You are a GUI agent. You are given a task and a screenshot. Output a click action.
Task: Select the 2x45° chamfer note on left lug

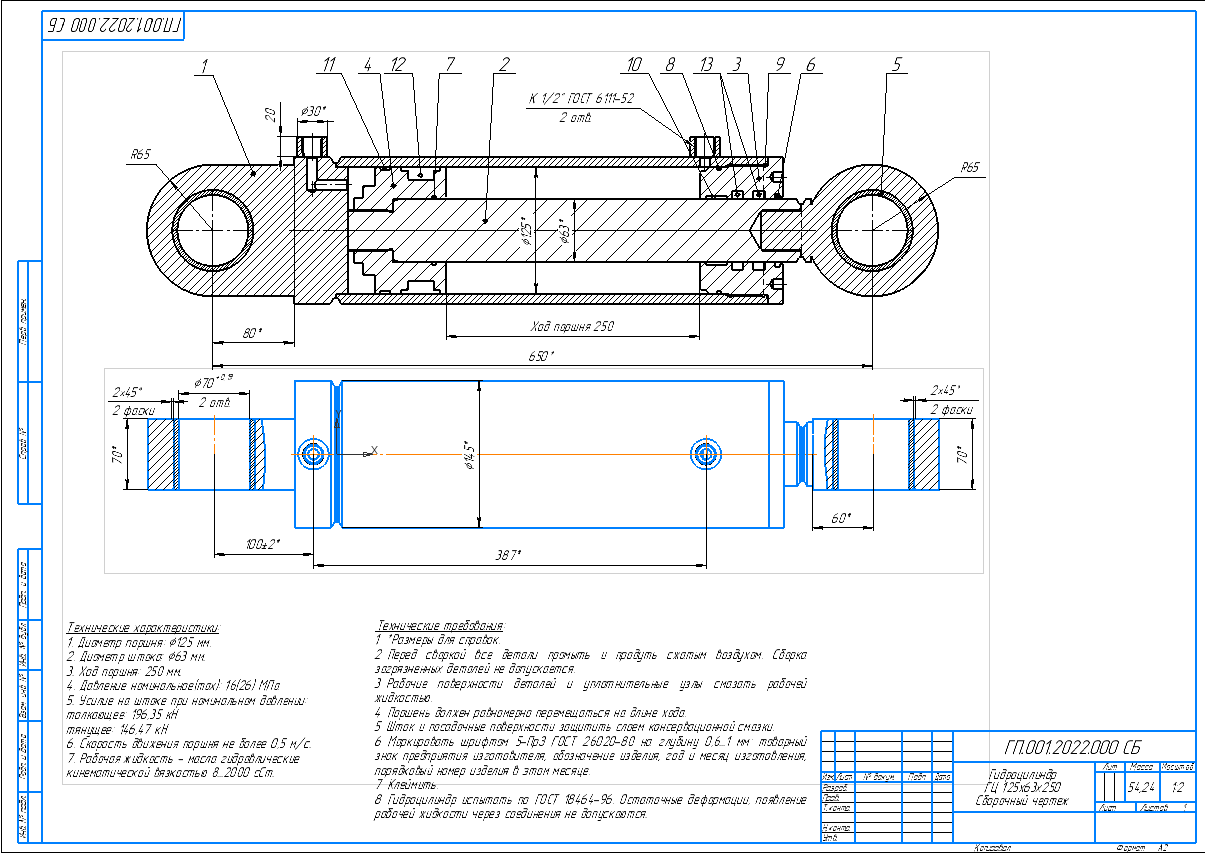tap(128, 390)
